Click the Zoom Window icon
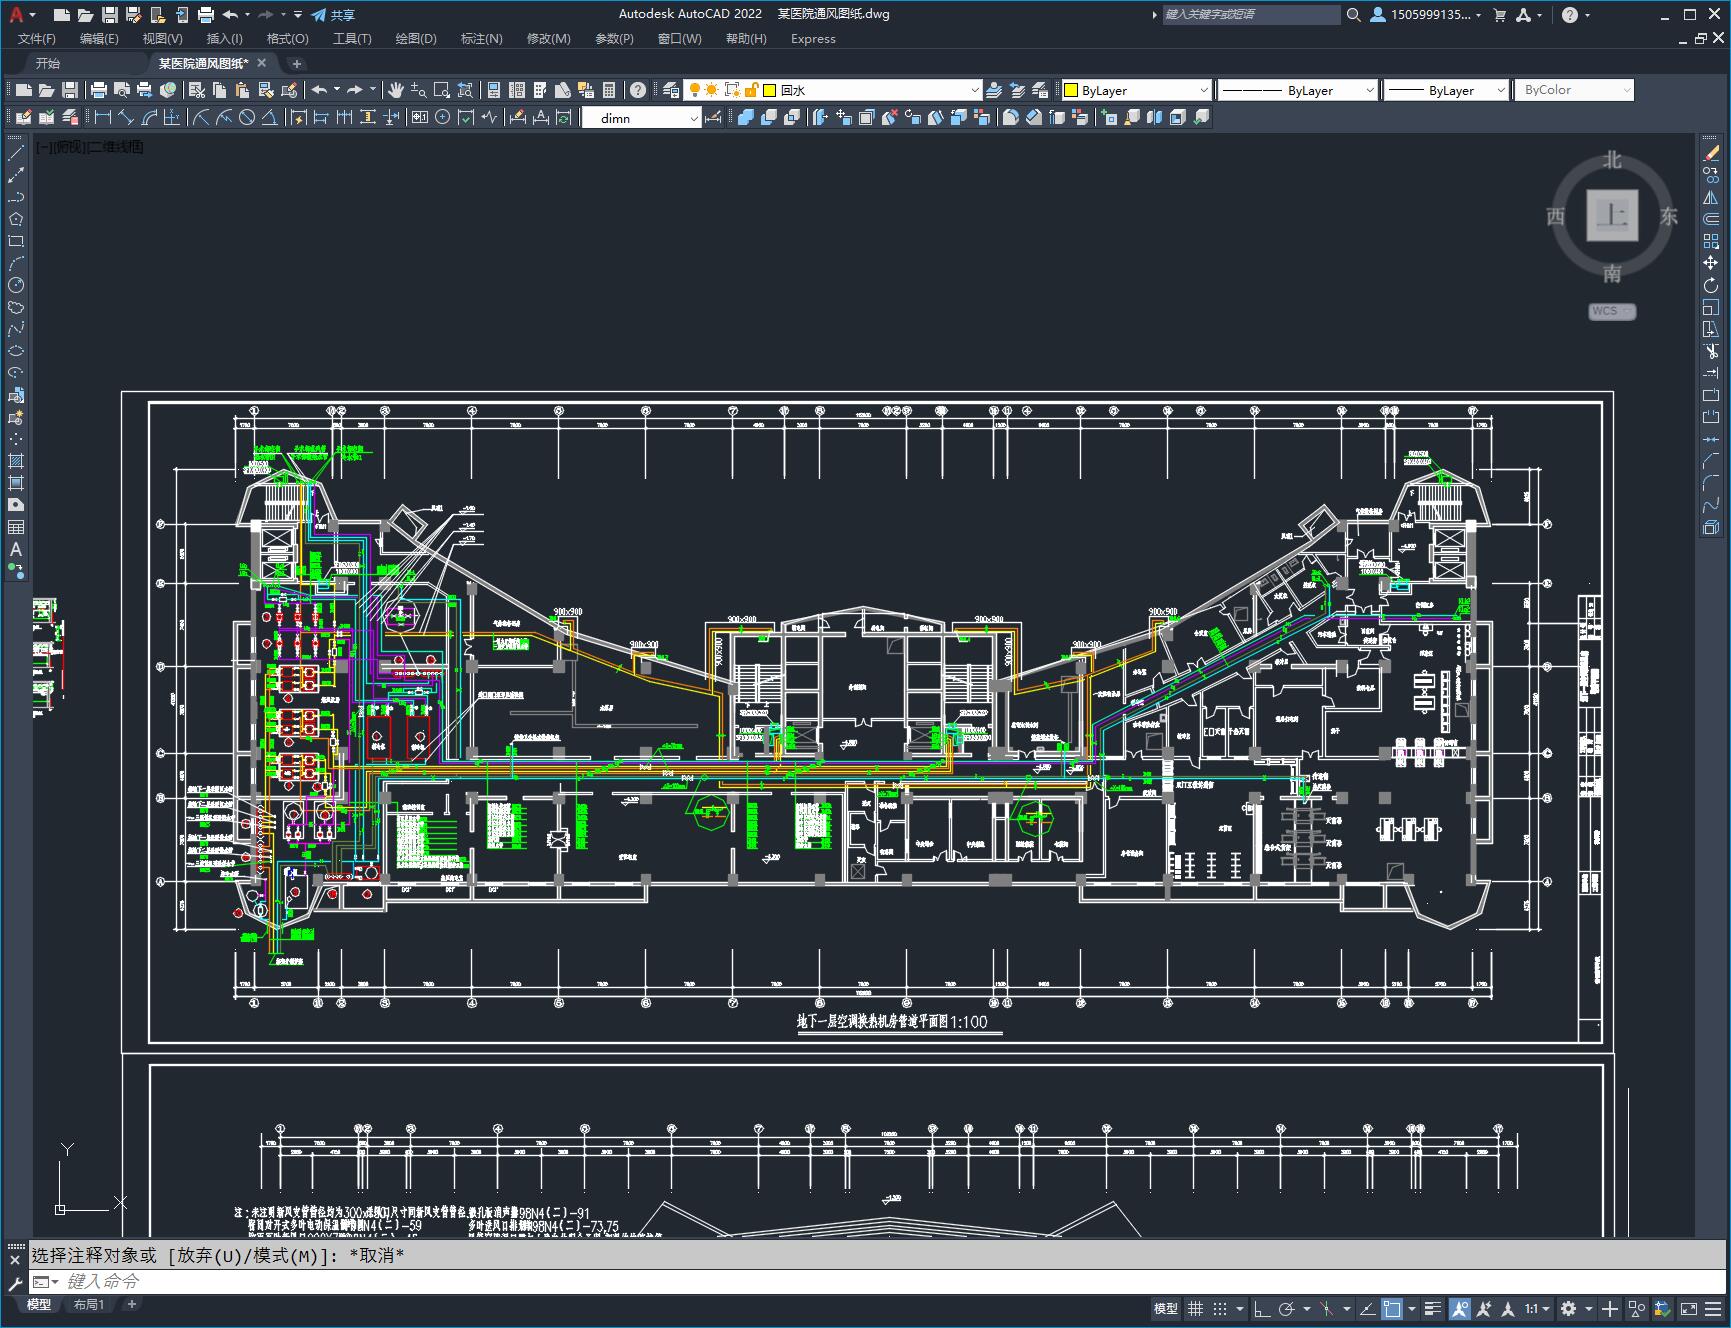This screenshot has height=1328, width=1731. coord(441,90)
